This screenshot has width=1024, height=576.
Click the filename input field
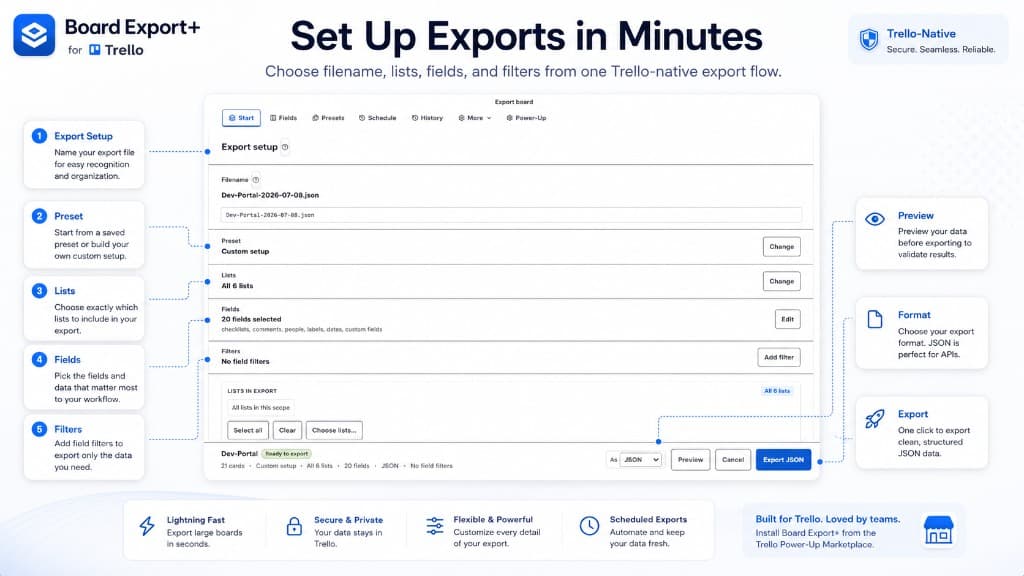pos(511,215)
